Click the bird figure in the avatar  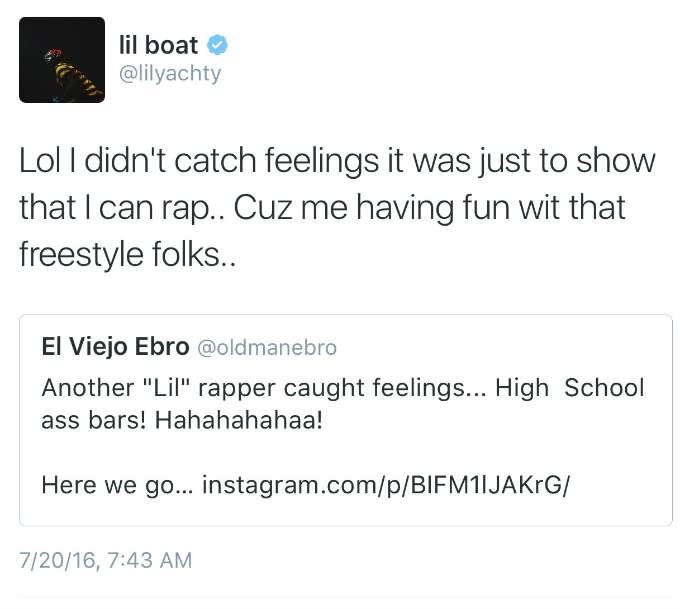coord(72,75)
